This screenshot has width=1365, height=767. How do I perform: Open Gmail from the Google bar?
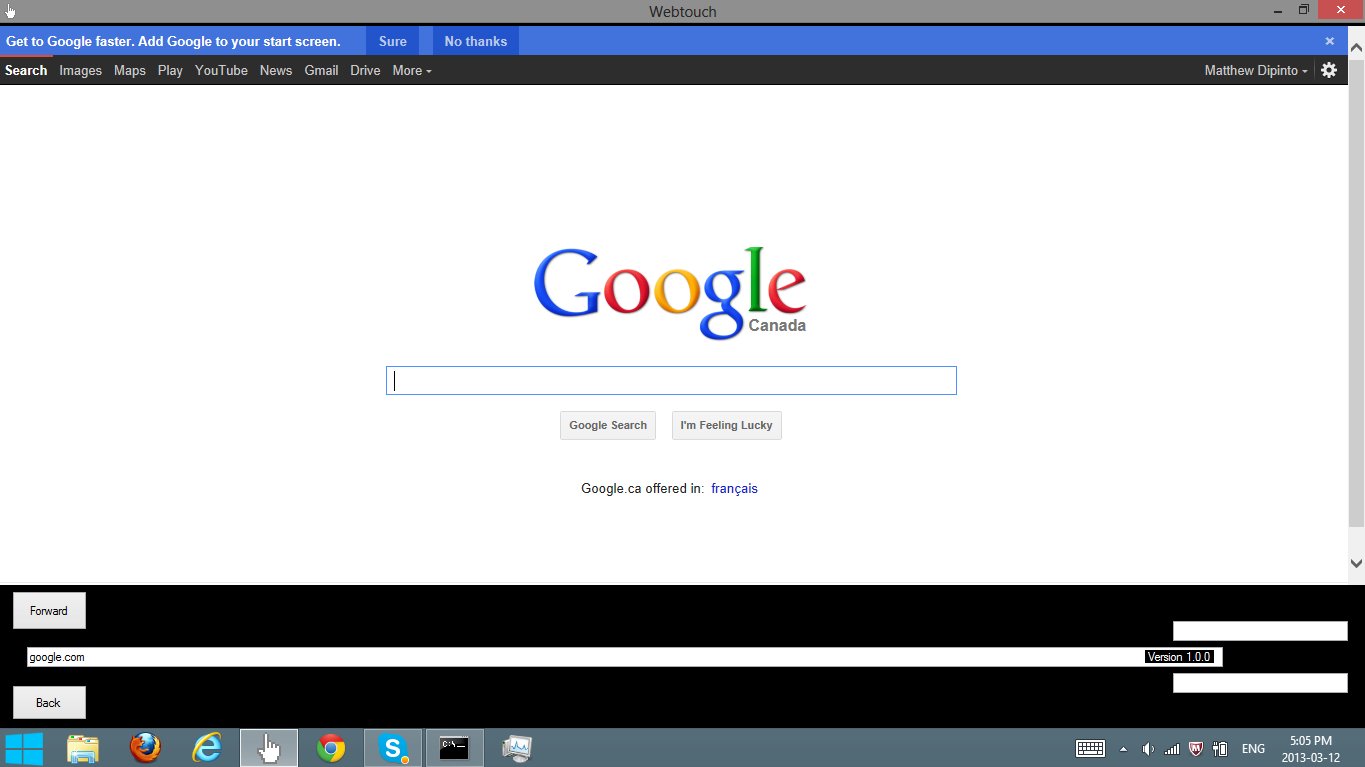pos(321,70)
